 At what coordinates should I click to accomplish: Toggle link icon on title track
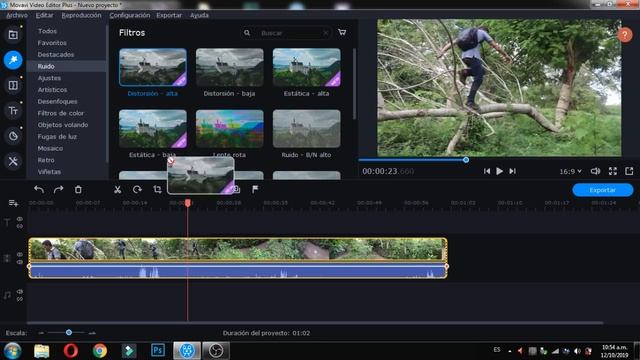(20, 226)
